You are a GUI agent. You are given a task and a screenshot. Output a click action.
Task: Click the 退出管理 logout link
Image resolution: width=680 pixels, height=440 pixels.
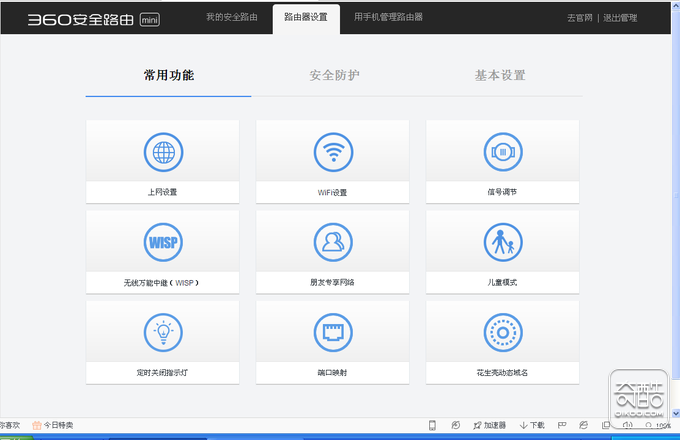[620, 18]
